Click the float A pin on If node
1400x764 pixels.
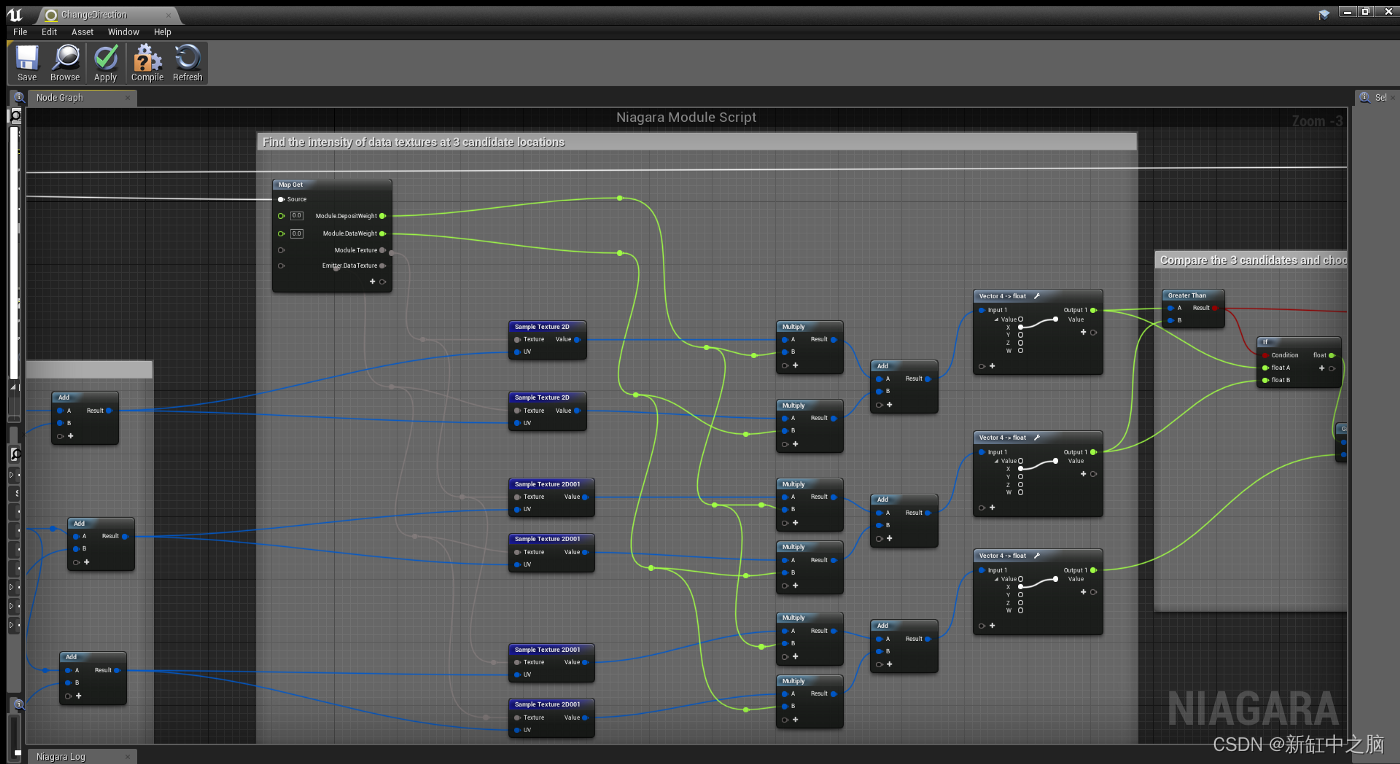point(1265,368)
